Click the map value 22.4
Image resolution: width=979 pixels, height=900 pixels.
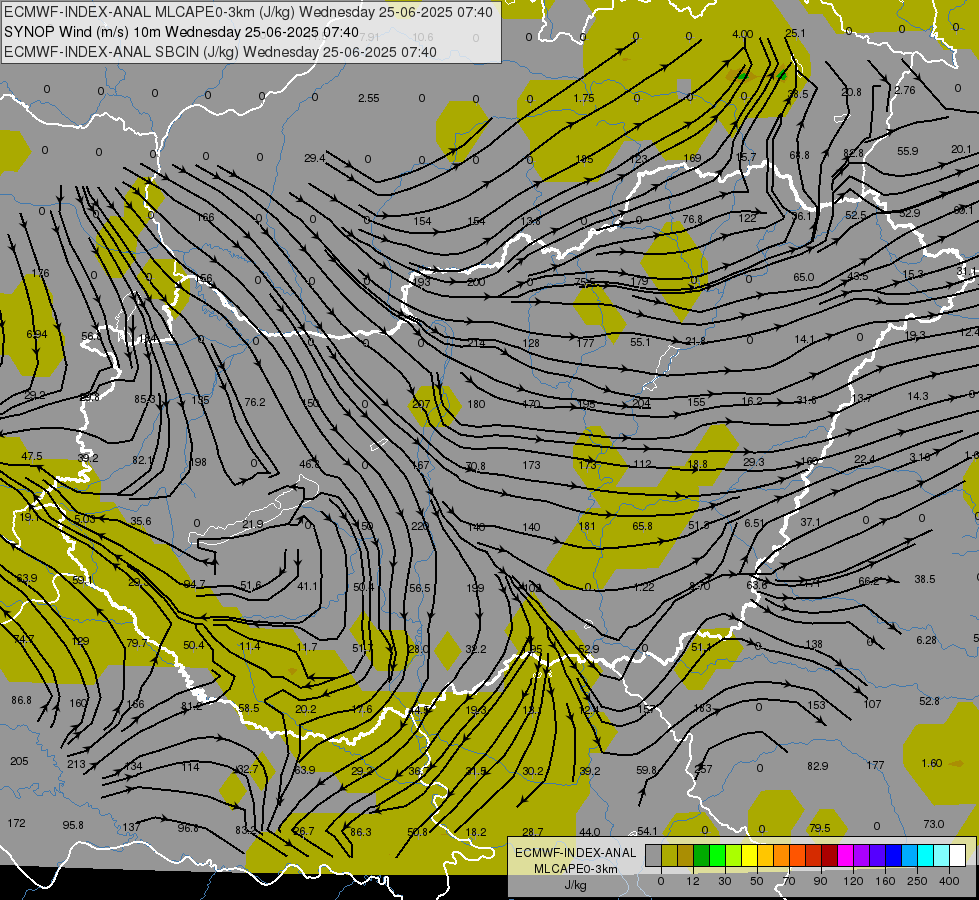click(x=865, y=459)
